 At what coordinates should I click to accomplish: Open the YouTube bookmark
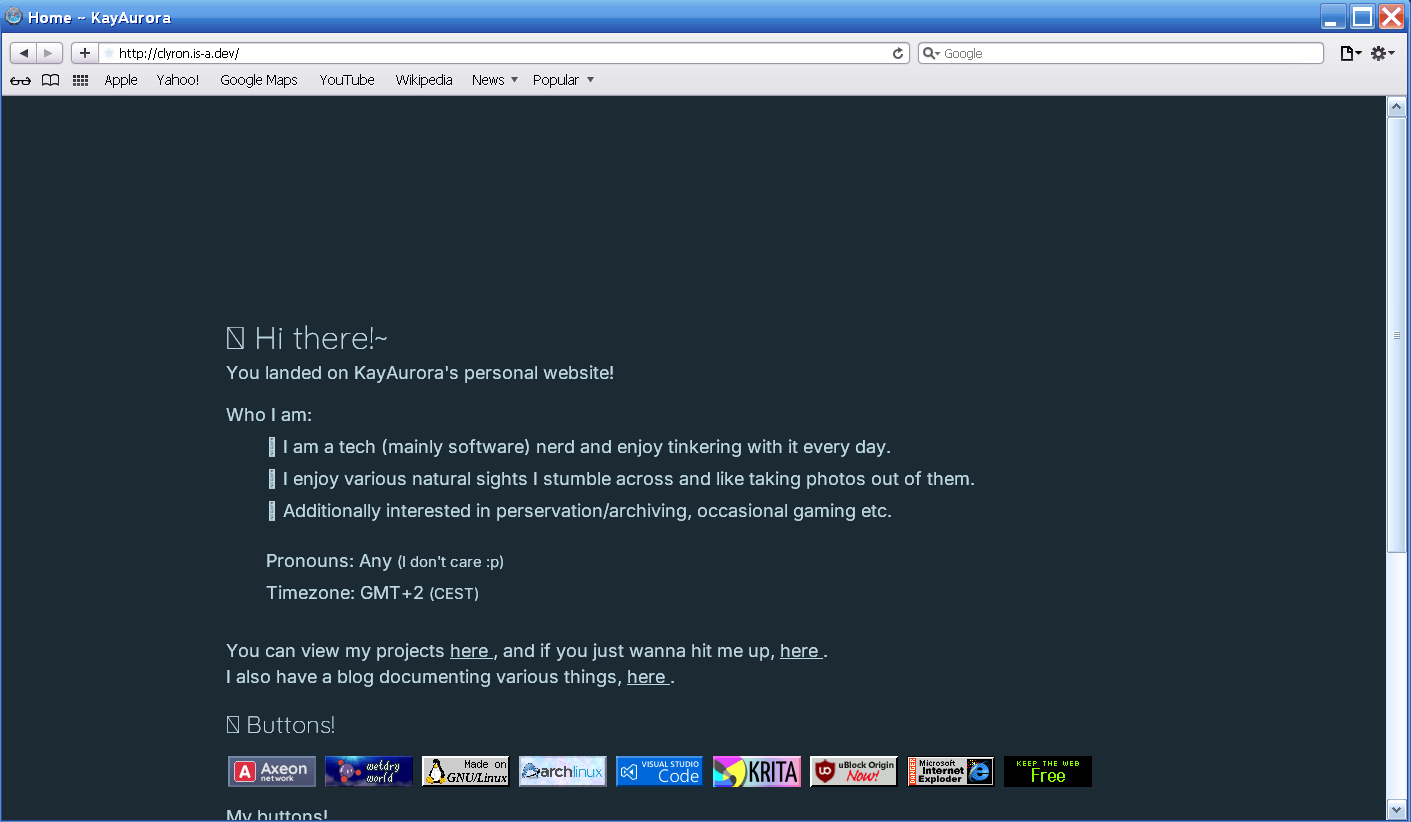coord(347,80)
